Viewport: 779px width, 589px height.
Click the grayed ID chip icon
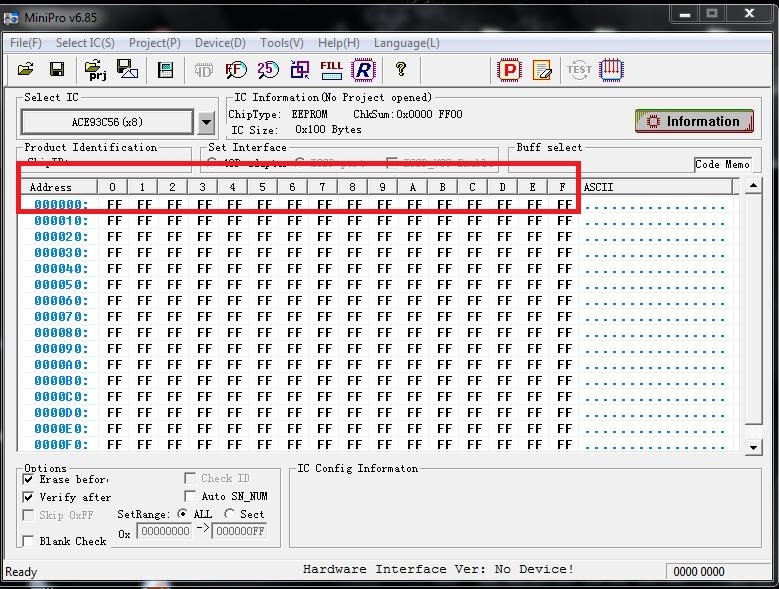[203, 70]
